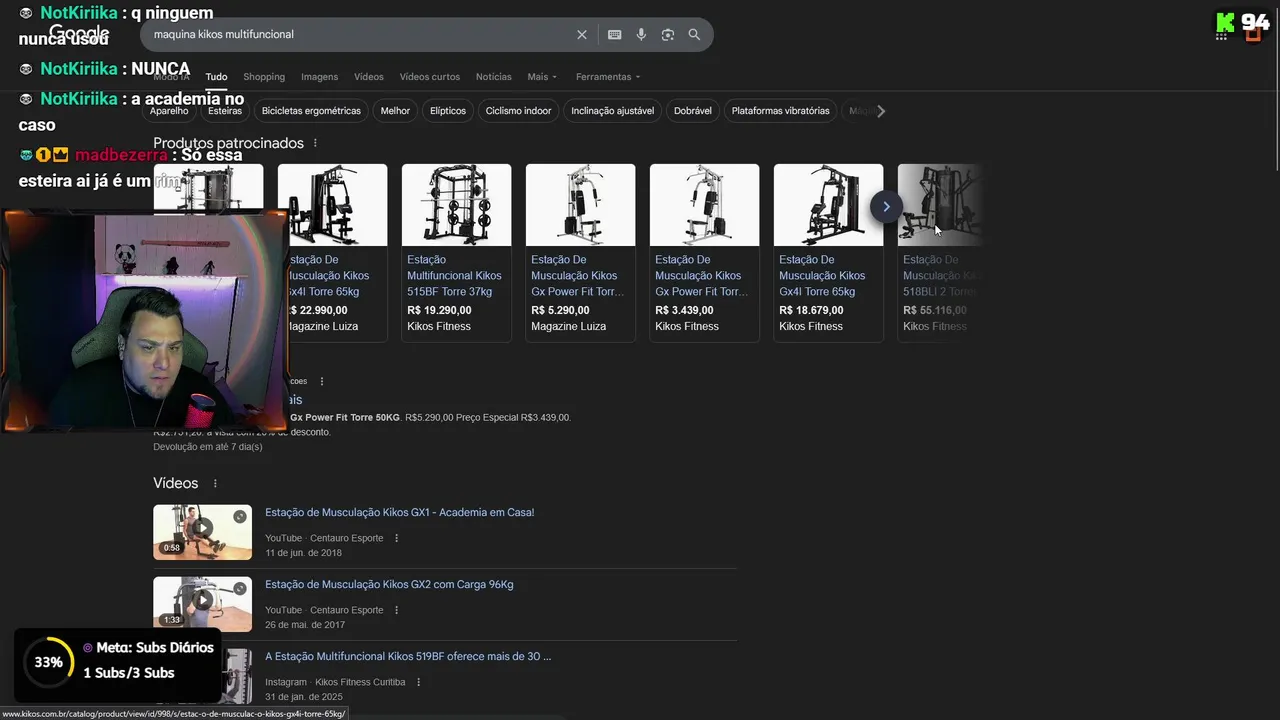Click the R$ 19.290,00 price text
Viewport: 1280px width, 720px height.
coord(439,310)
